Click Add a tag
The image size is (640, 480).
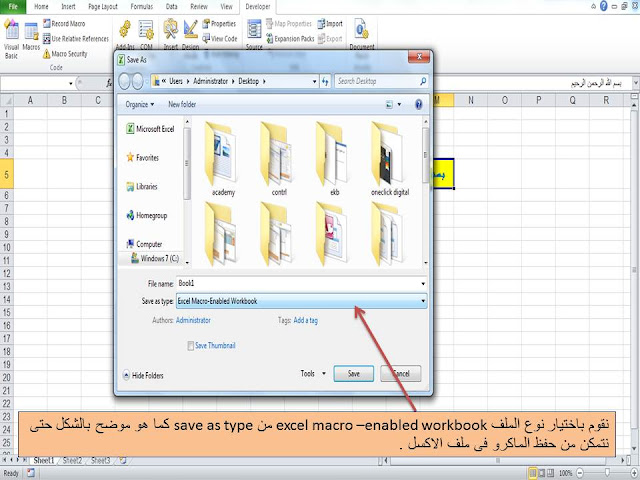point(305,320)
